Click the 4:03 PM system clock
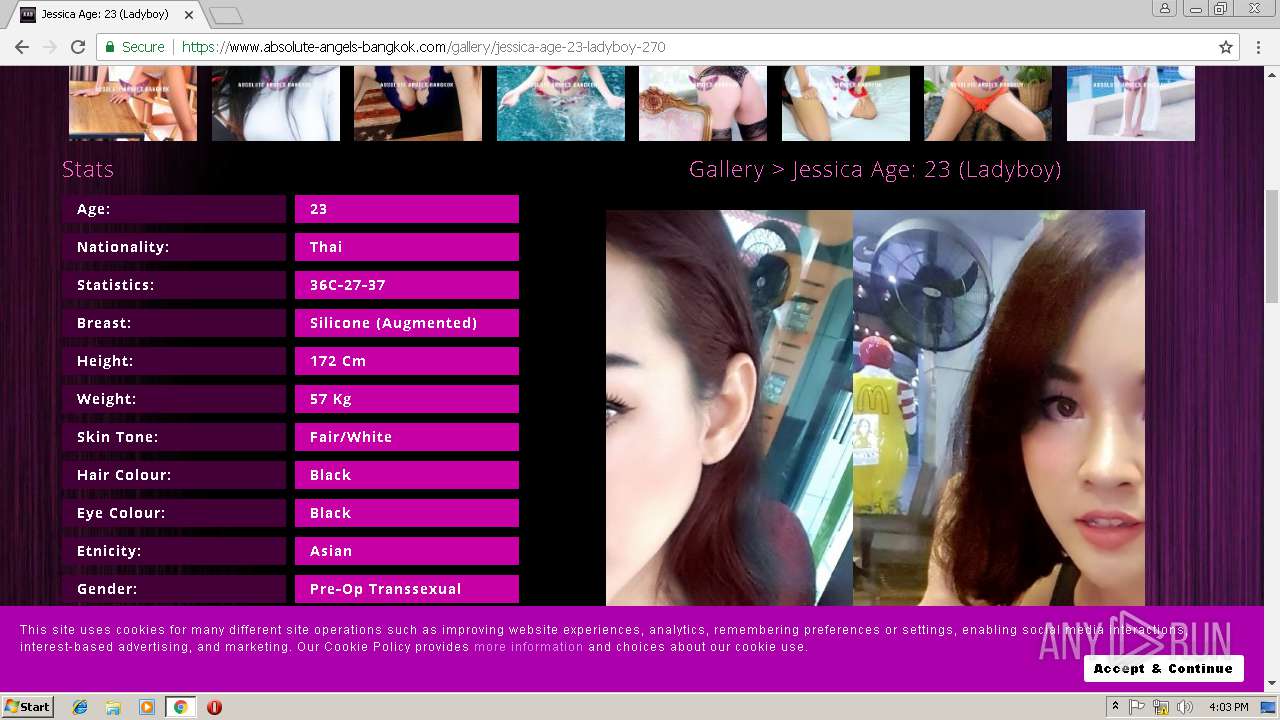The image size is (1280, 720). [x=1228, y=707]
